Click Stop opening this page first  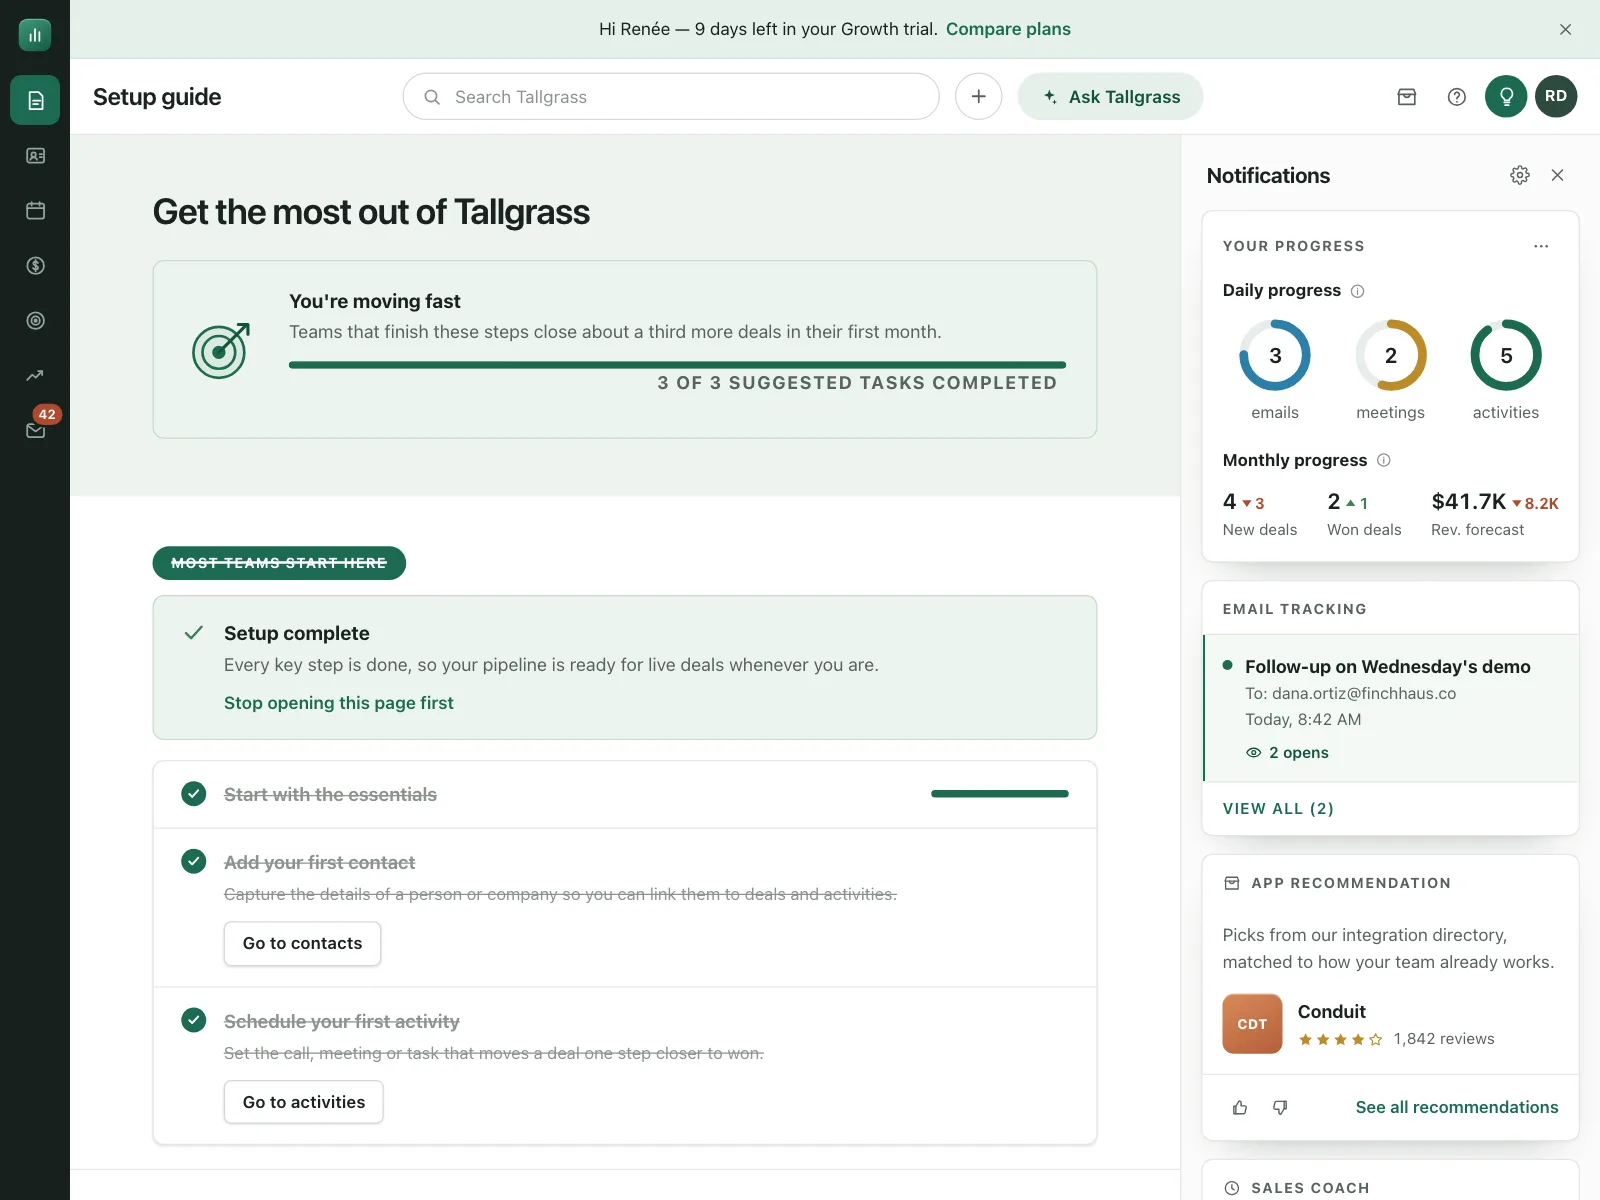339,703
